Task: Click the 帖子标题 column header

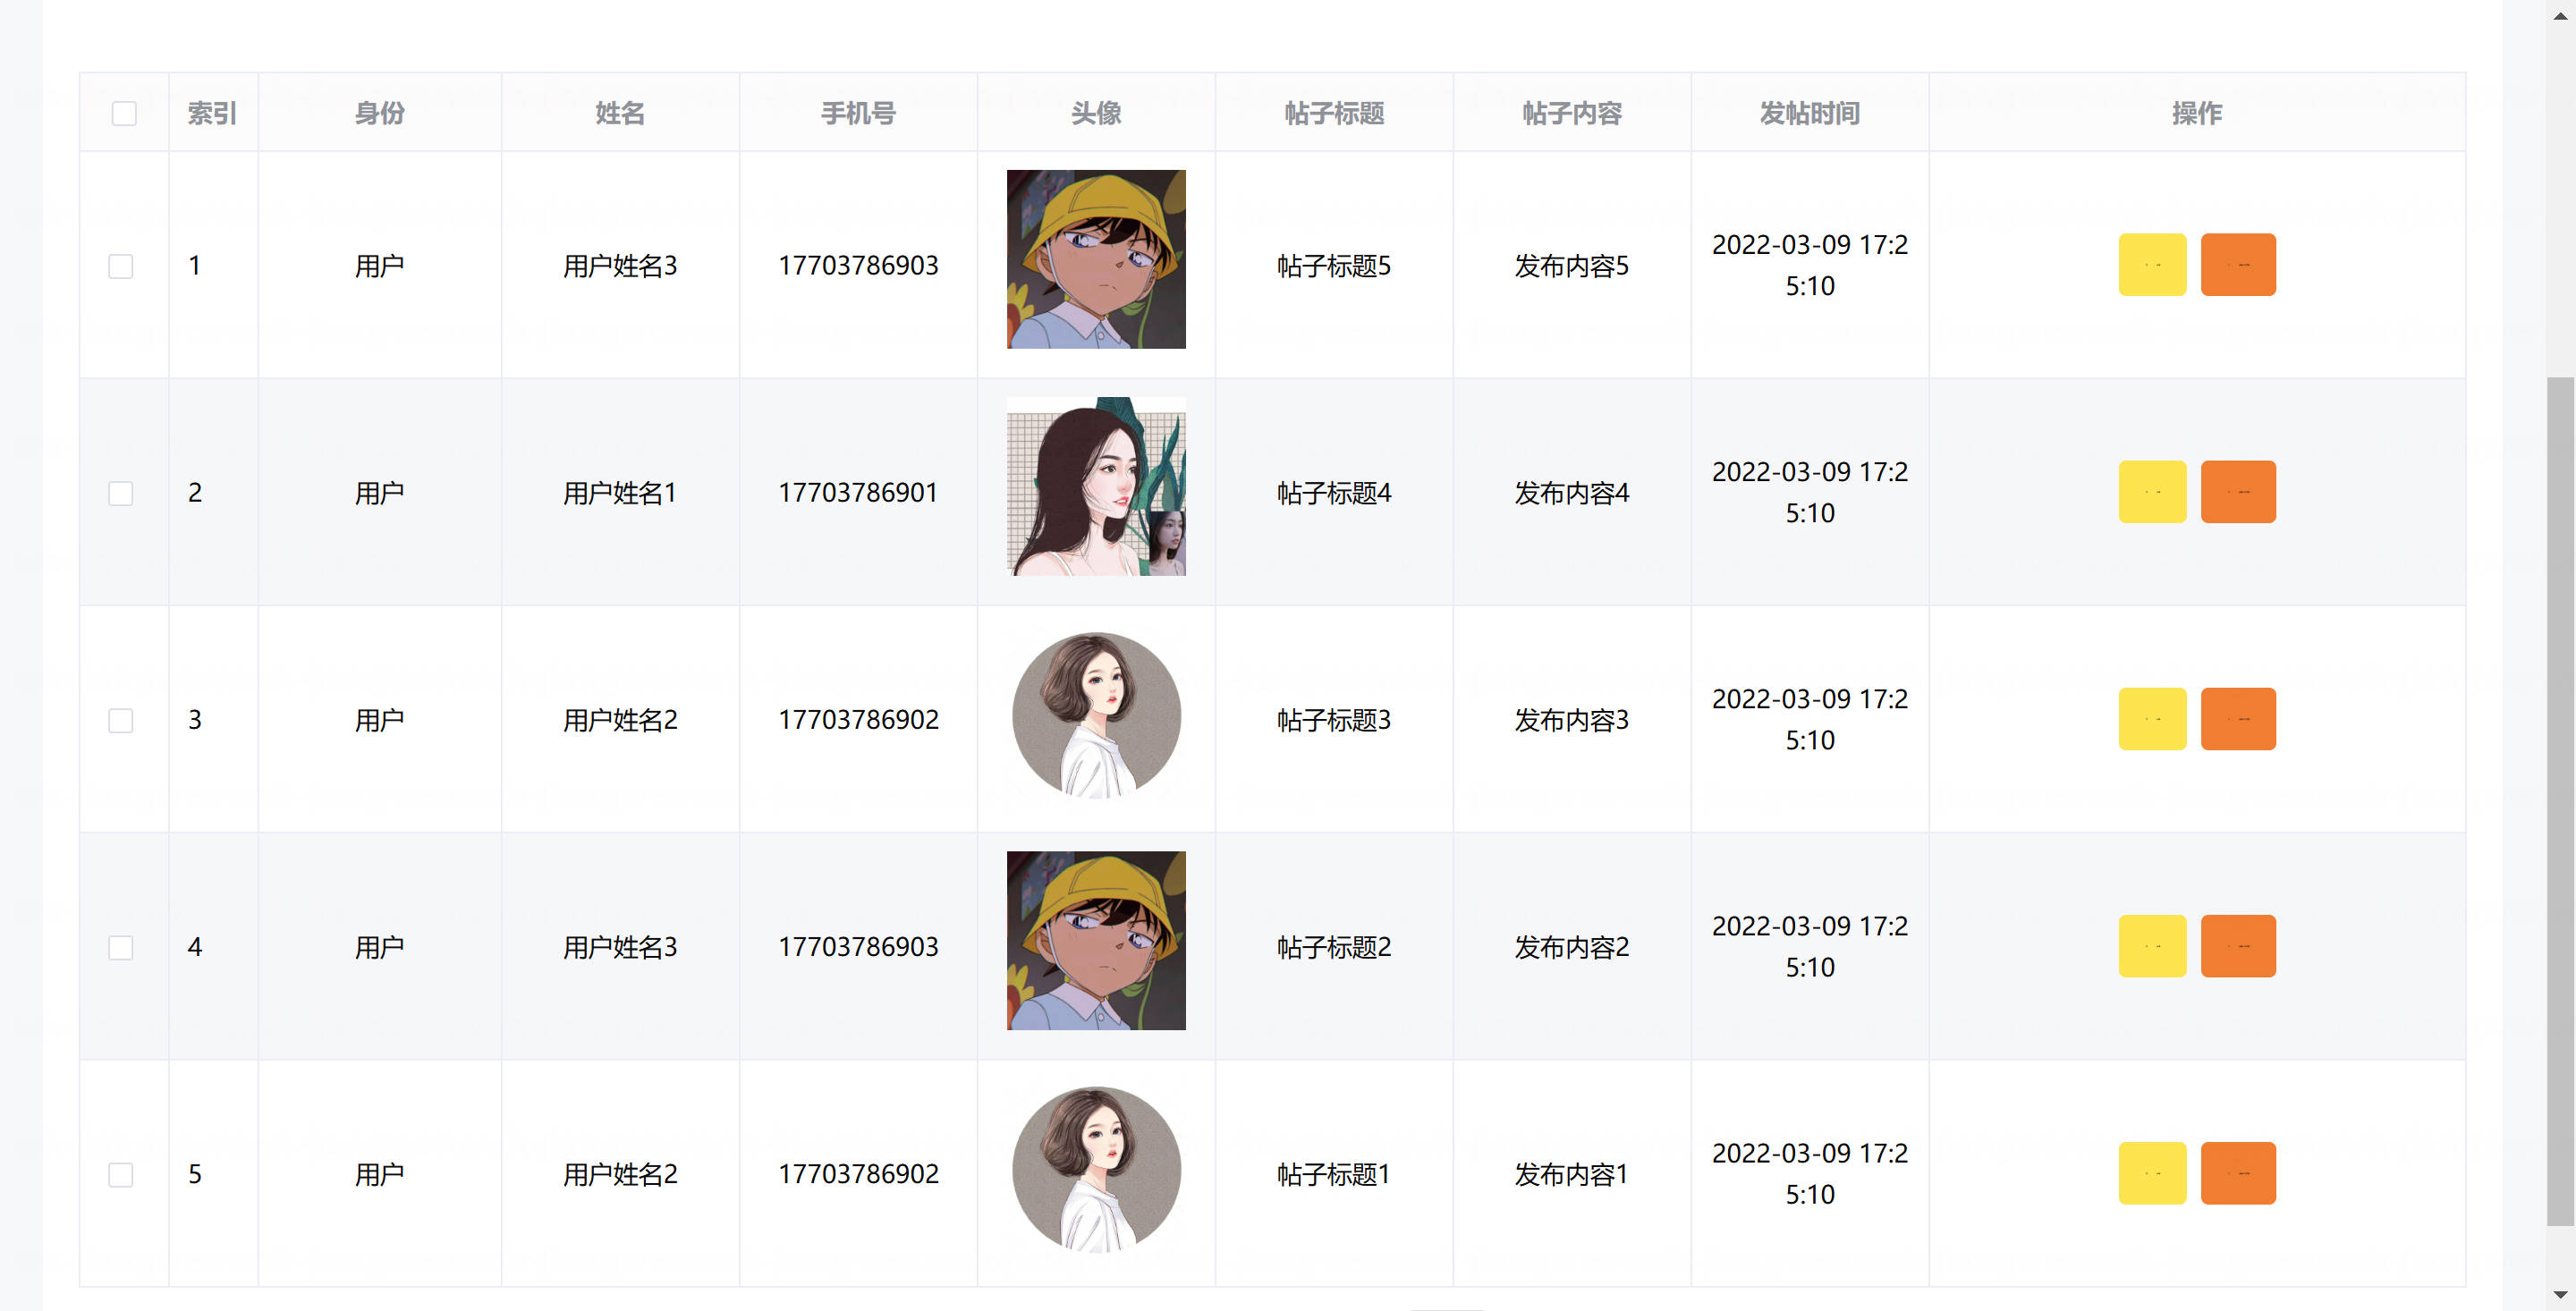Action: point(1334,113)
